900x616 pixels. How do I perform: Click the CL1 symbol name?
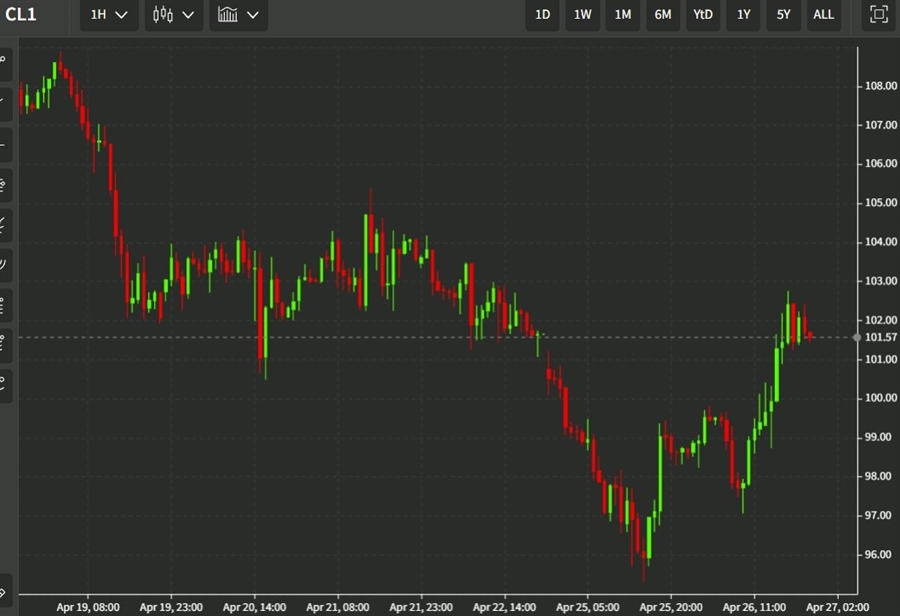click(21, 14)
